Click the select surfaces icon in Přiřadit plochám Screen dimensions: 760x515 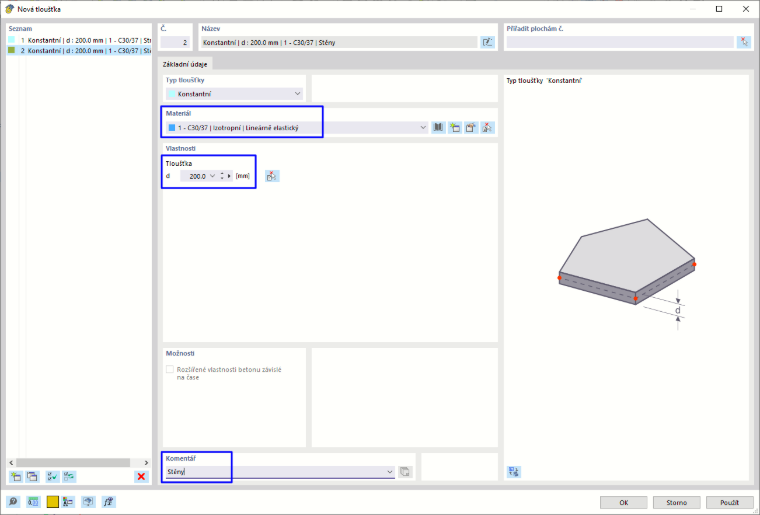point(744,43)
